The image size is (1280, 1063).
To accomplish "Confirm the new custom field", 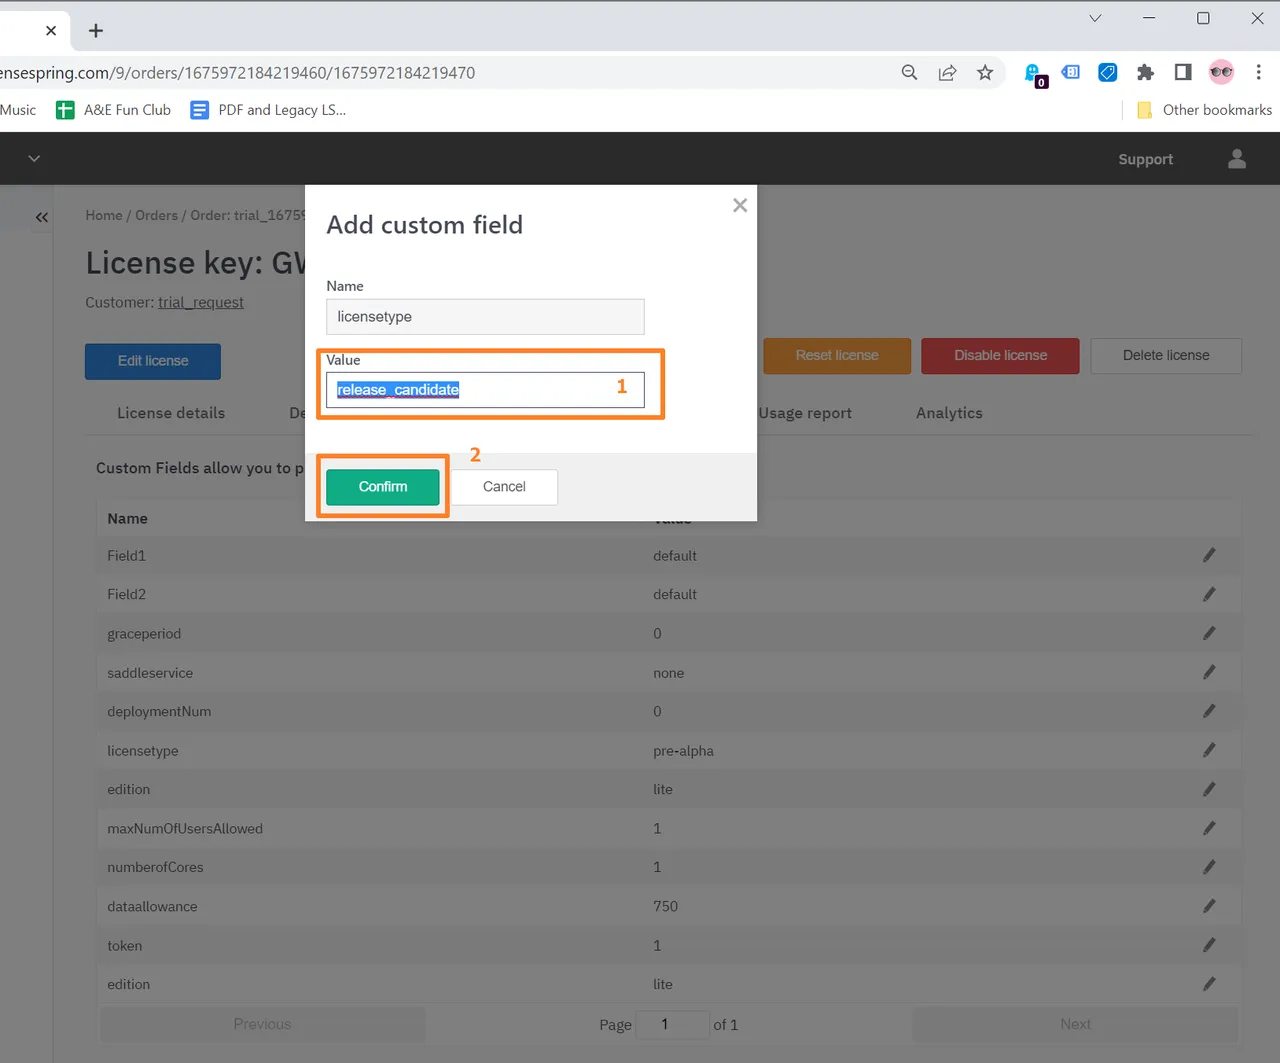I will click(x=381, y=487).
